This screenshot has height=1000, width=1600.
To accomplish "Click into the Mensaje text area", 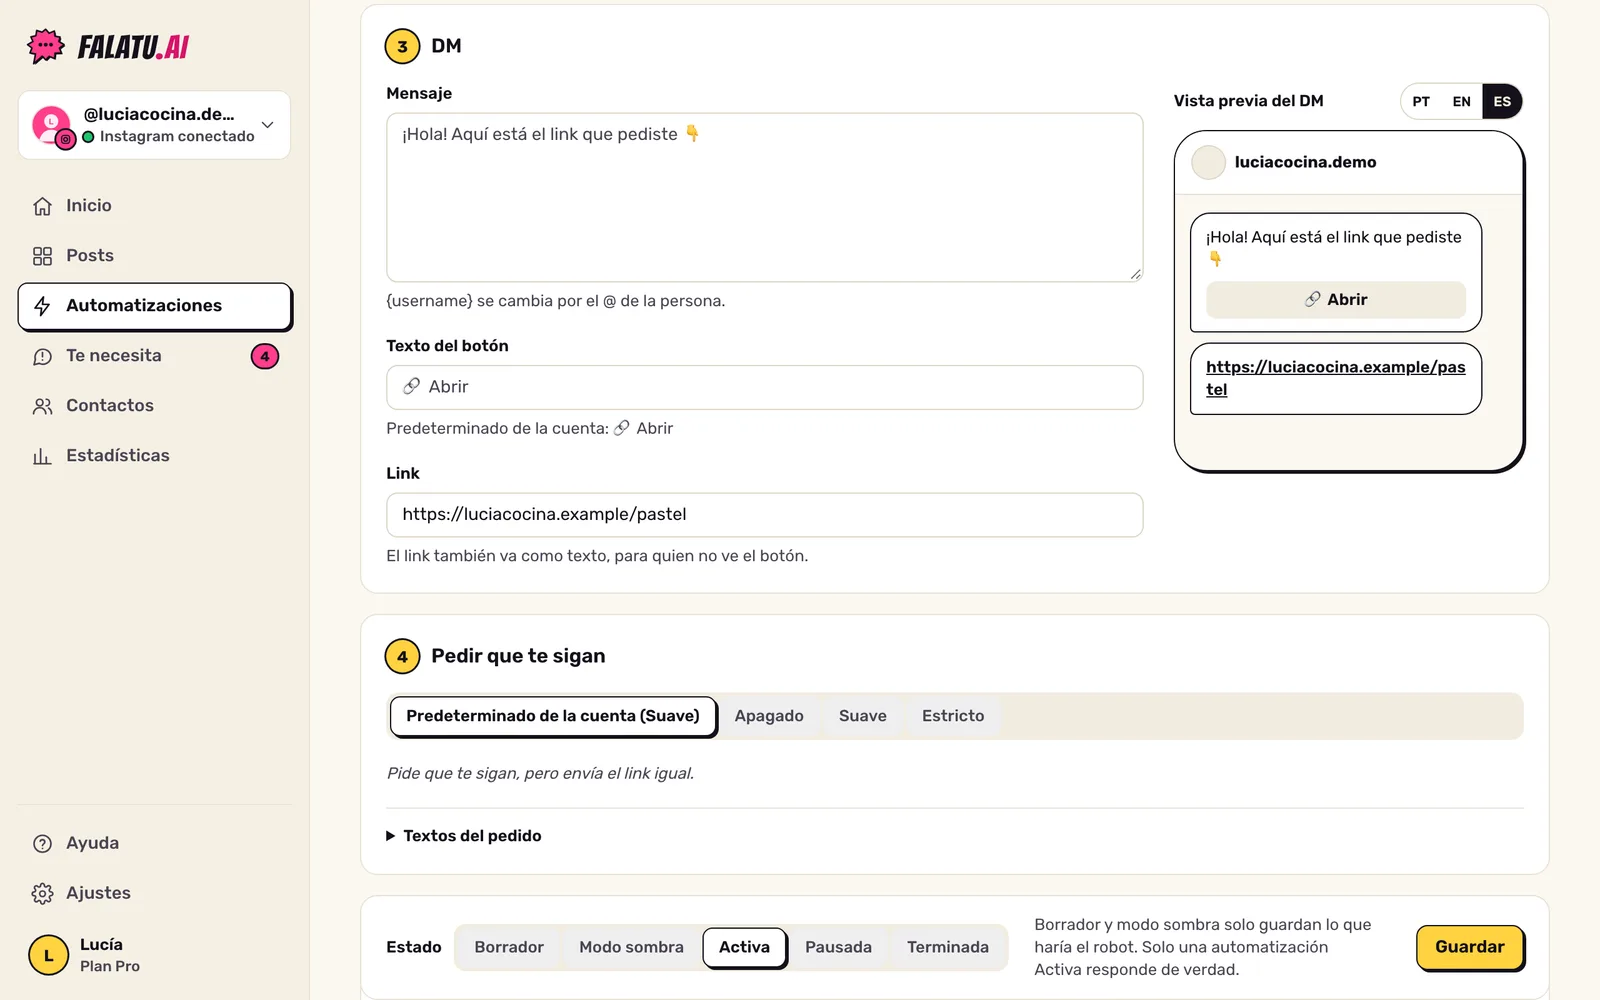I will (765, 197).
